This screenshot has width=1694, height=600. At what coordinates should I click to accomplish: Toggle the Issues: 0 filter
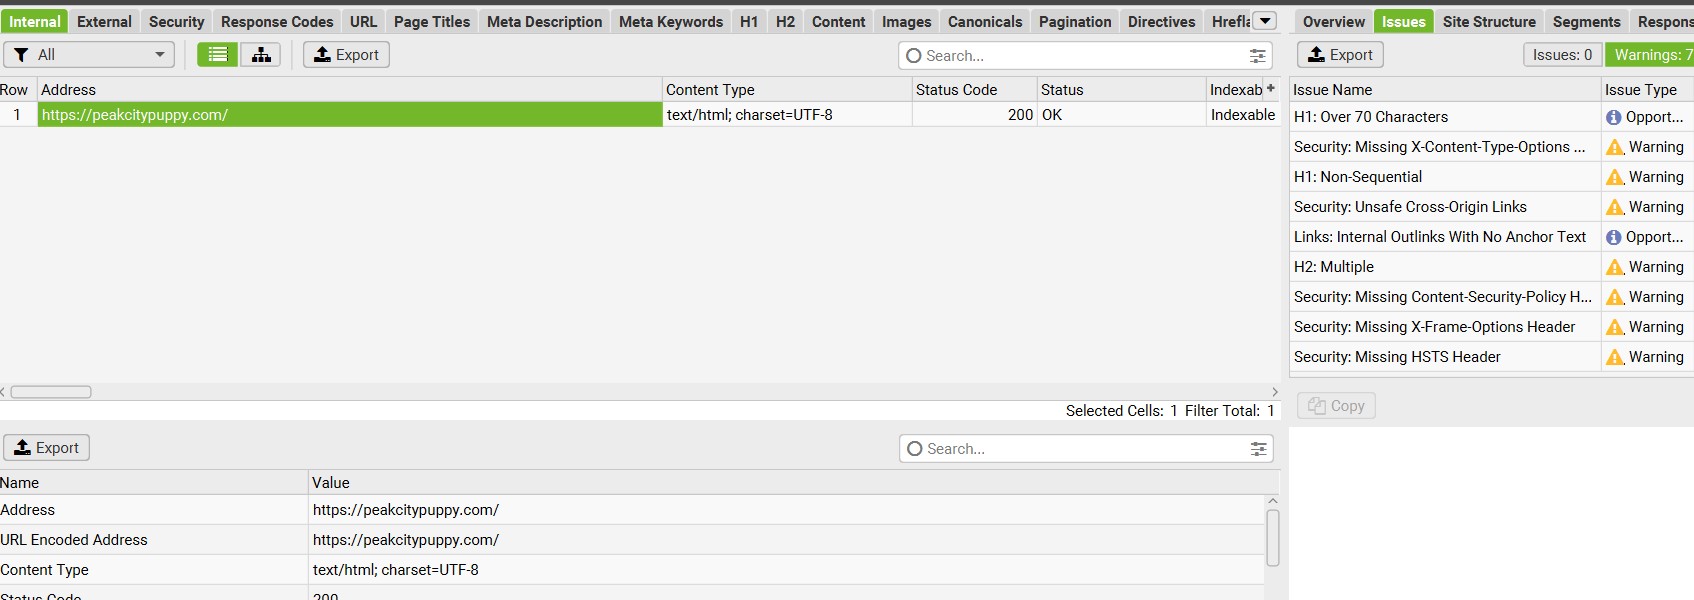tap(1561, 55)
